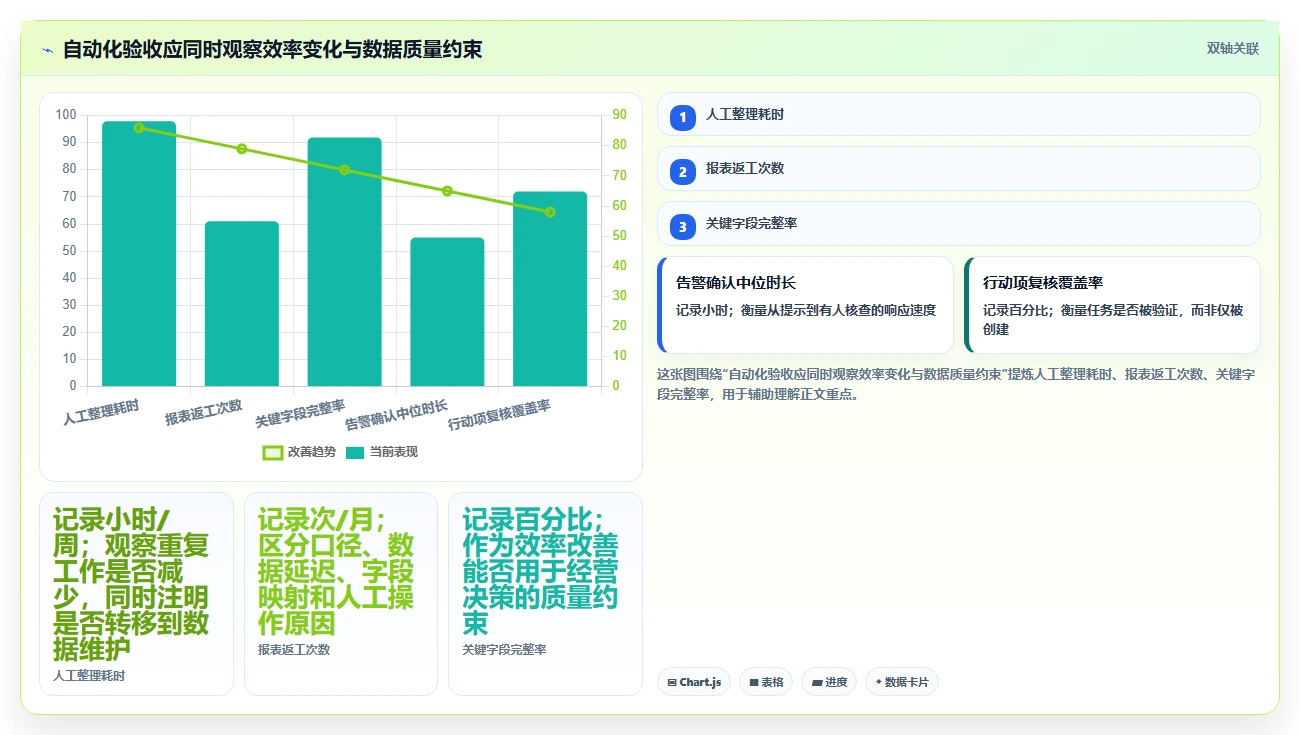The image size is (1300, 735).
Task: Click the 人工整理耗时 x-axis label
Action: click(101, 412)
